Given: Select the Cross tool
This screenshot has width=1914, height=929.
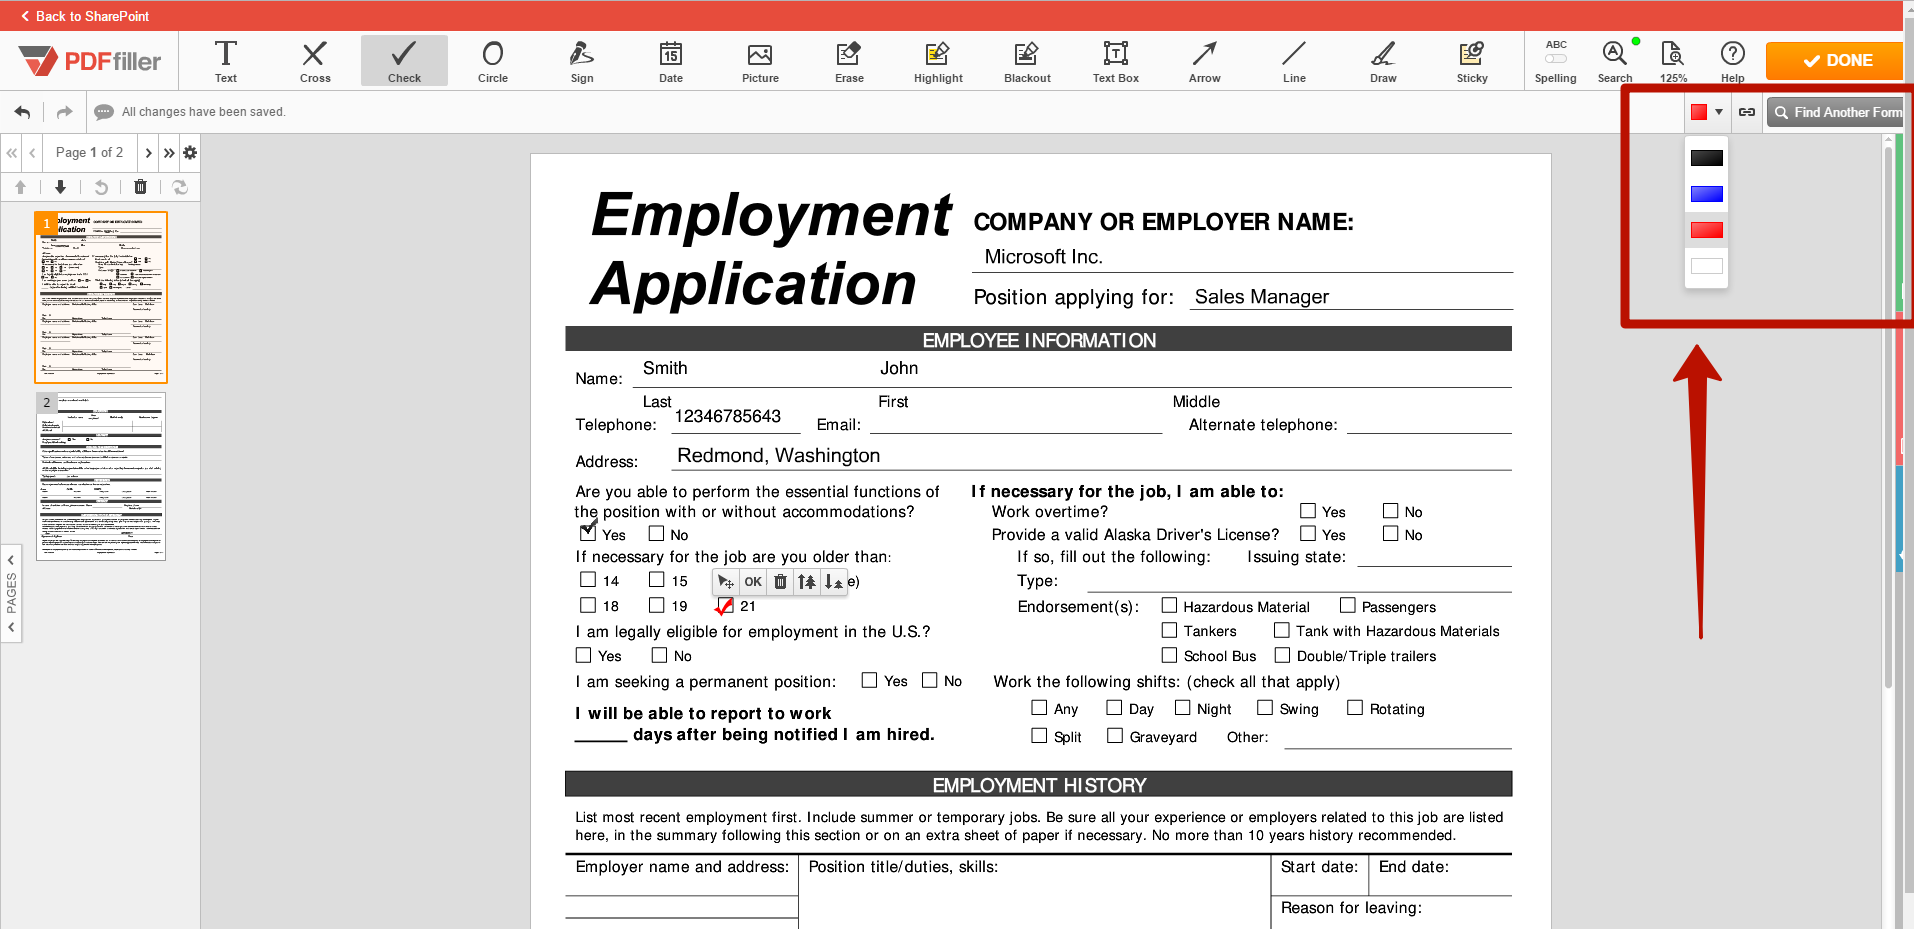Looking at the screenshot, I should (315, 61).
